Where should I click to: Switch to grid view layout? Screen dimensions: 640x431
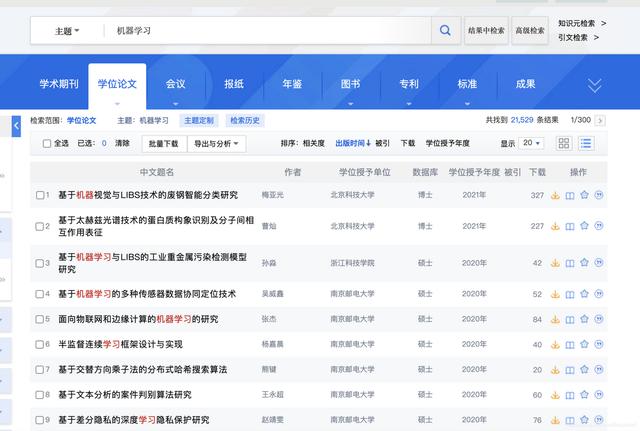pos(564,143)
